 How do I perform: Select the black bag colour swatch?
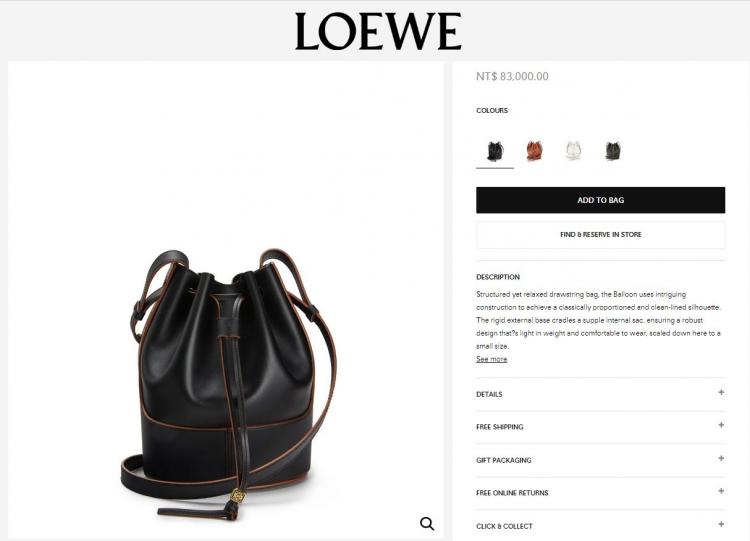click(495, 150)
